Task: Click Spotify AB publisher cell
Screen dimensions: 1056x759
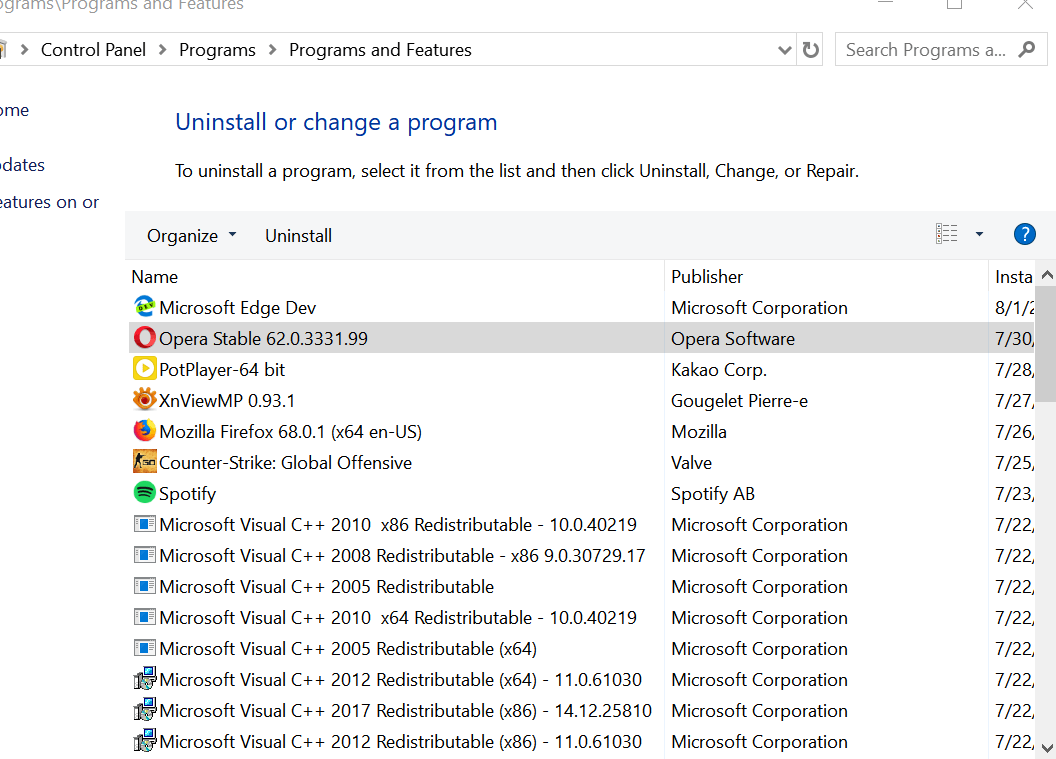Action: pyautogui.click(x=713, y=494)
